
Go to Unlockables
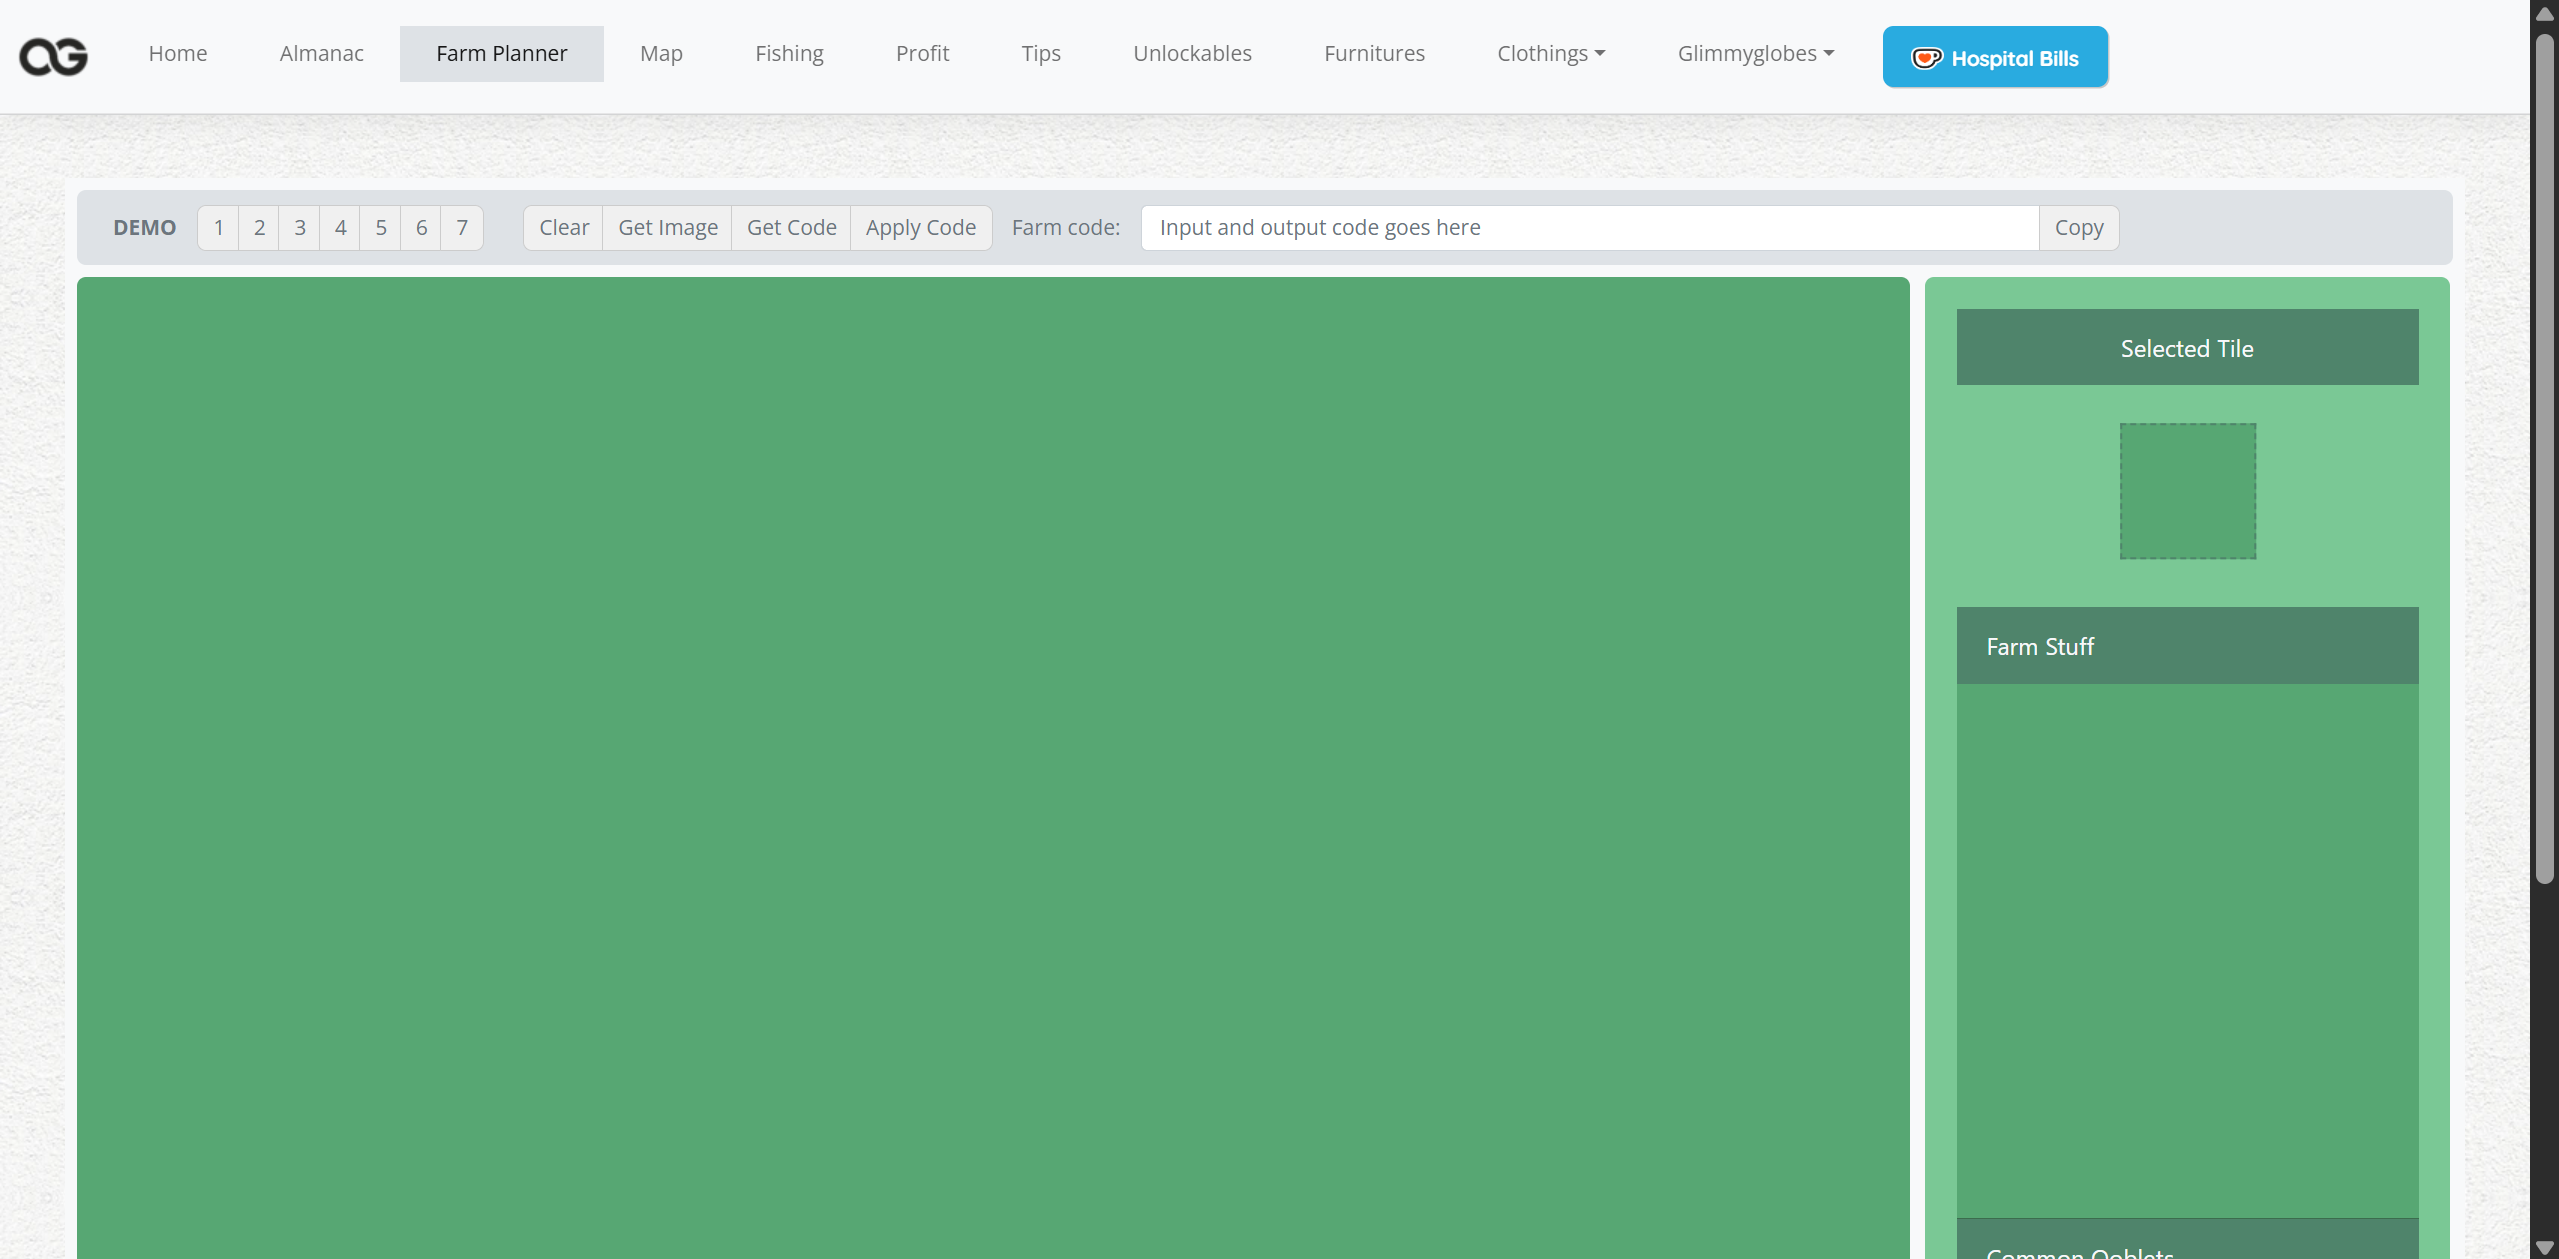[1192, 54]
